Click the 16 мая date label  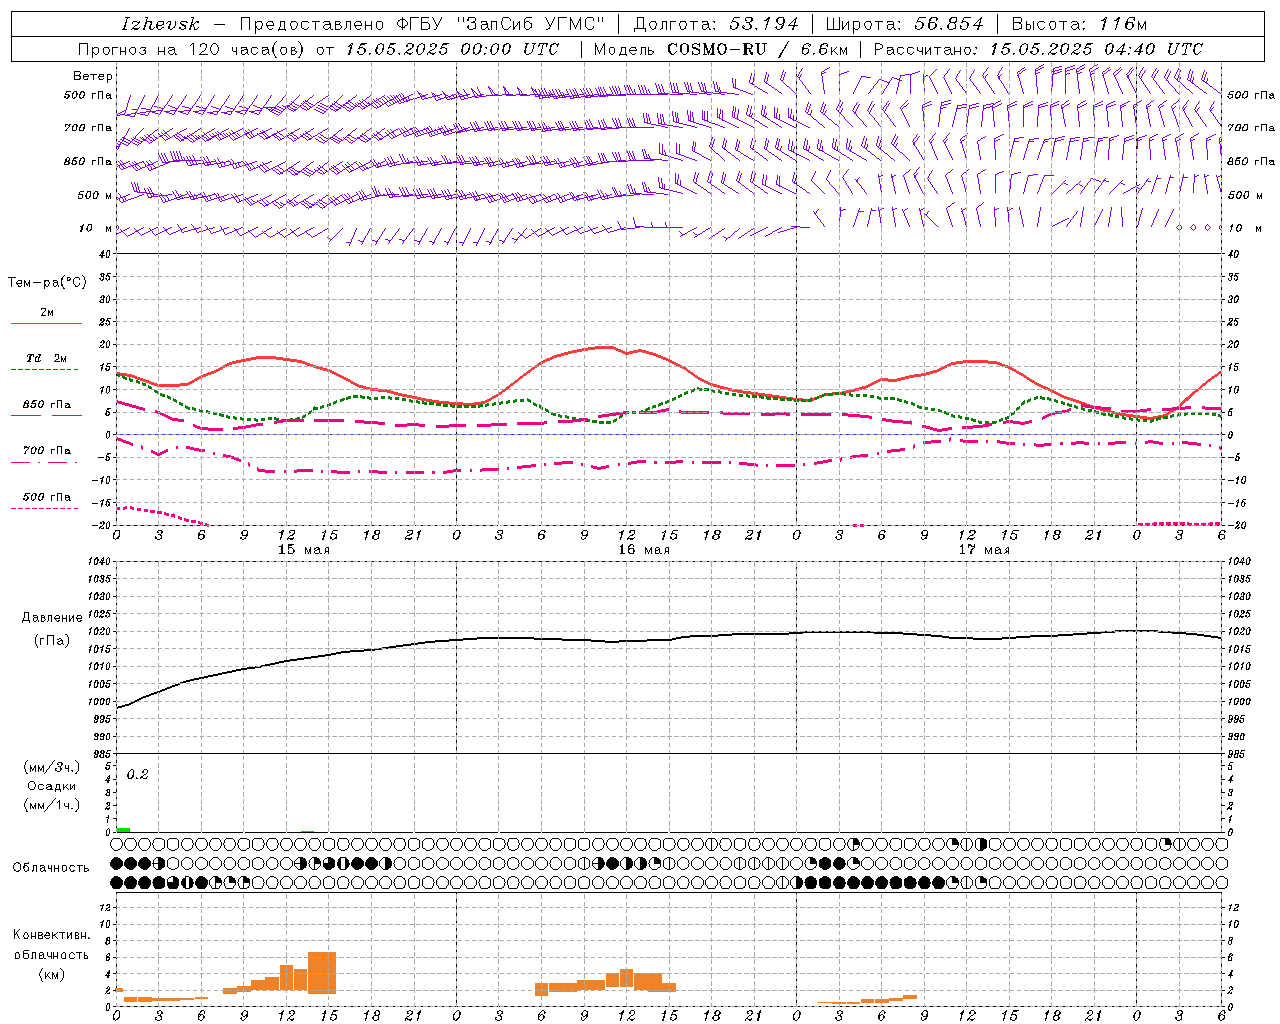tap(644, 550)
